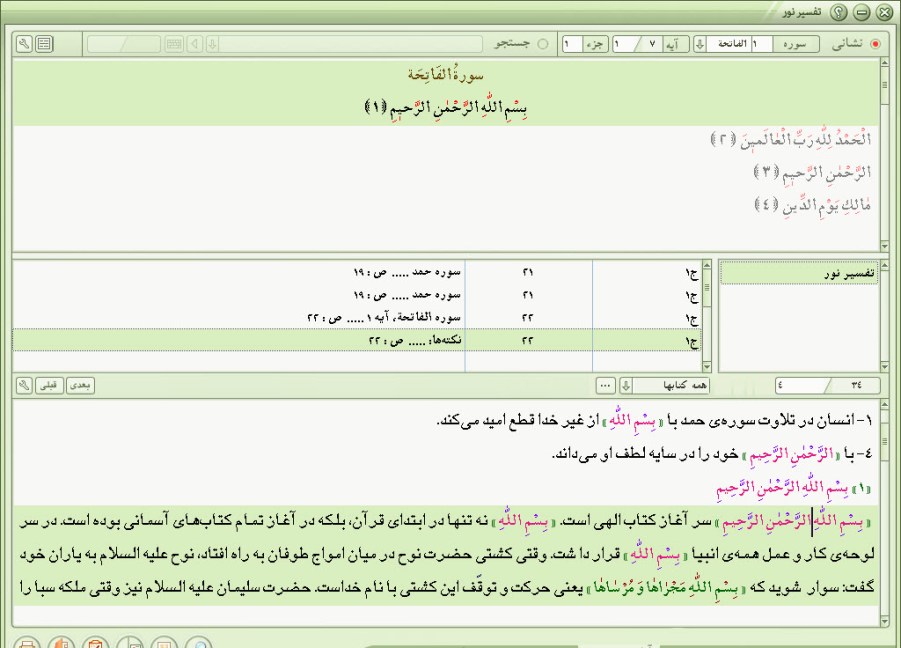Select row سوره الفاتحة، آیه ۱ ص : ۲۲
The height and width of the screenshot is (648, 901).
click(356, 317)
